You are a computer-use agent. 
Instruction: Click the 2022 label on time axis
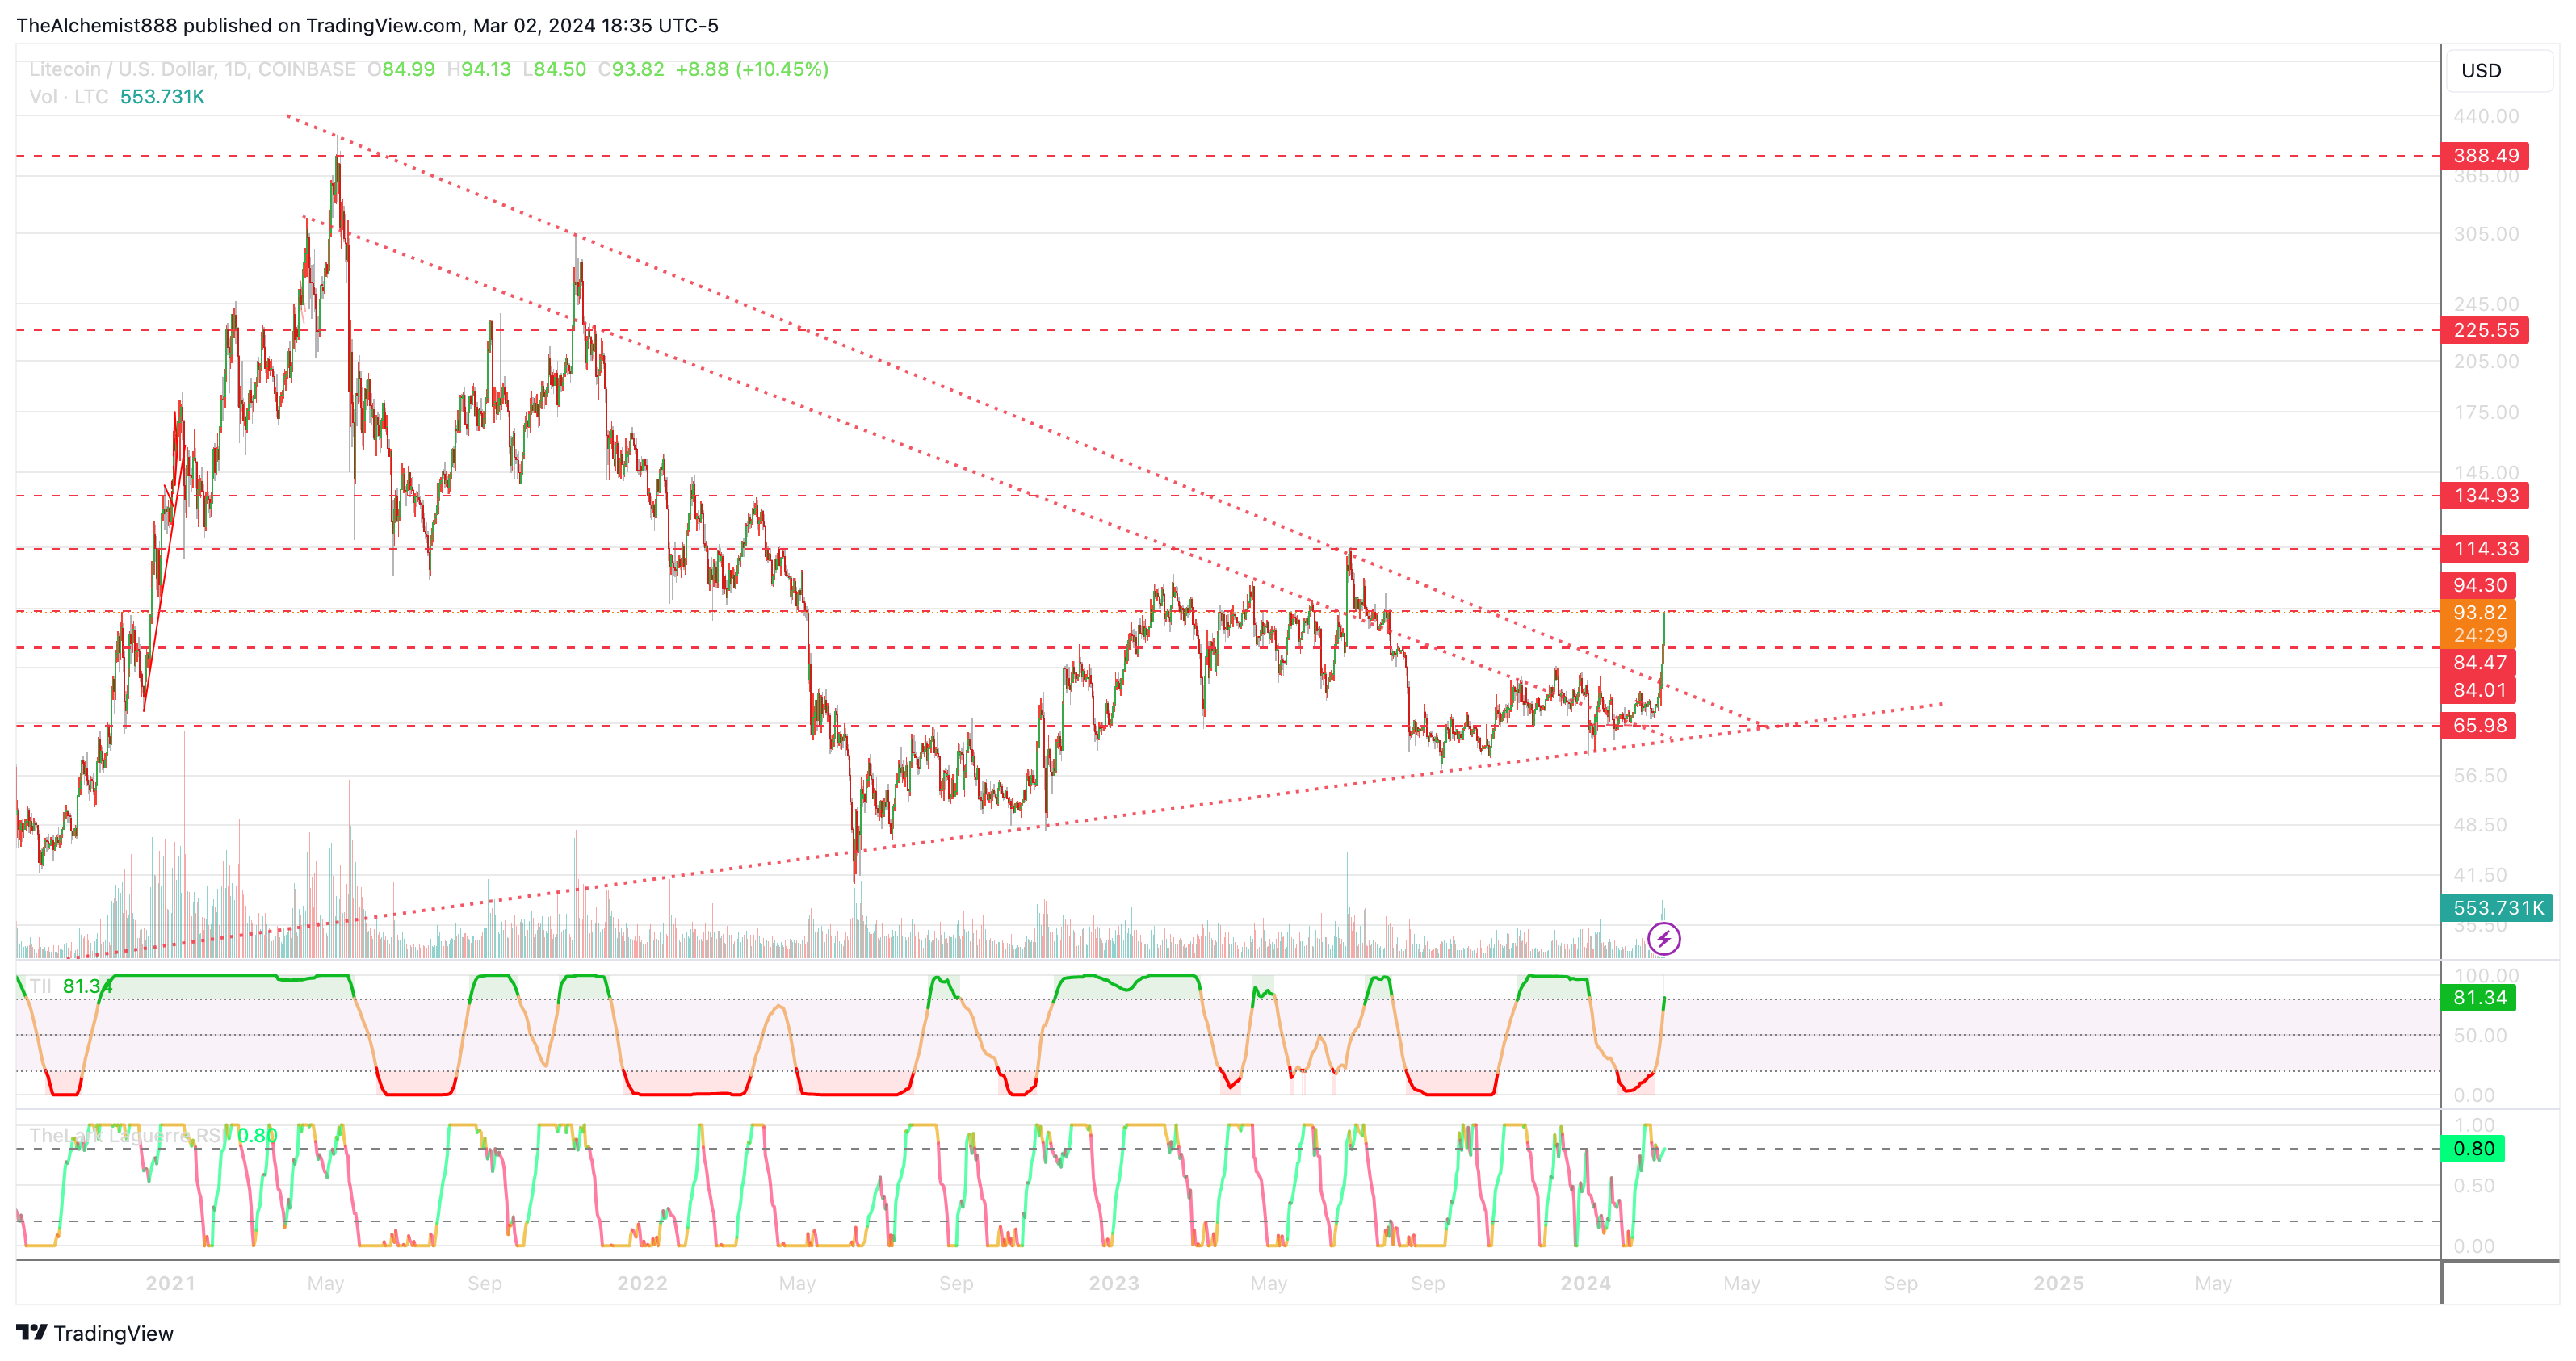[642, 1282]
